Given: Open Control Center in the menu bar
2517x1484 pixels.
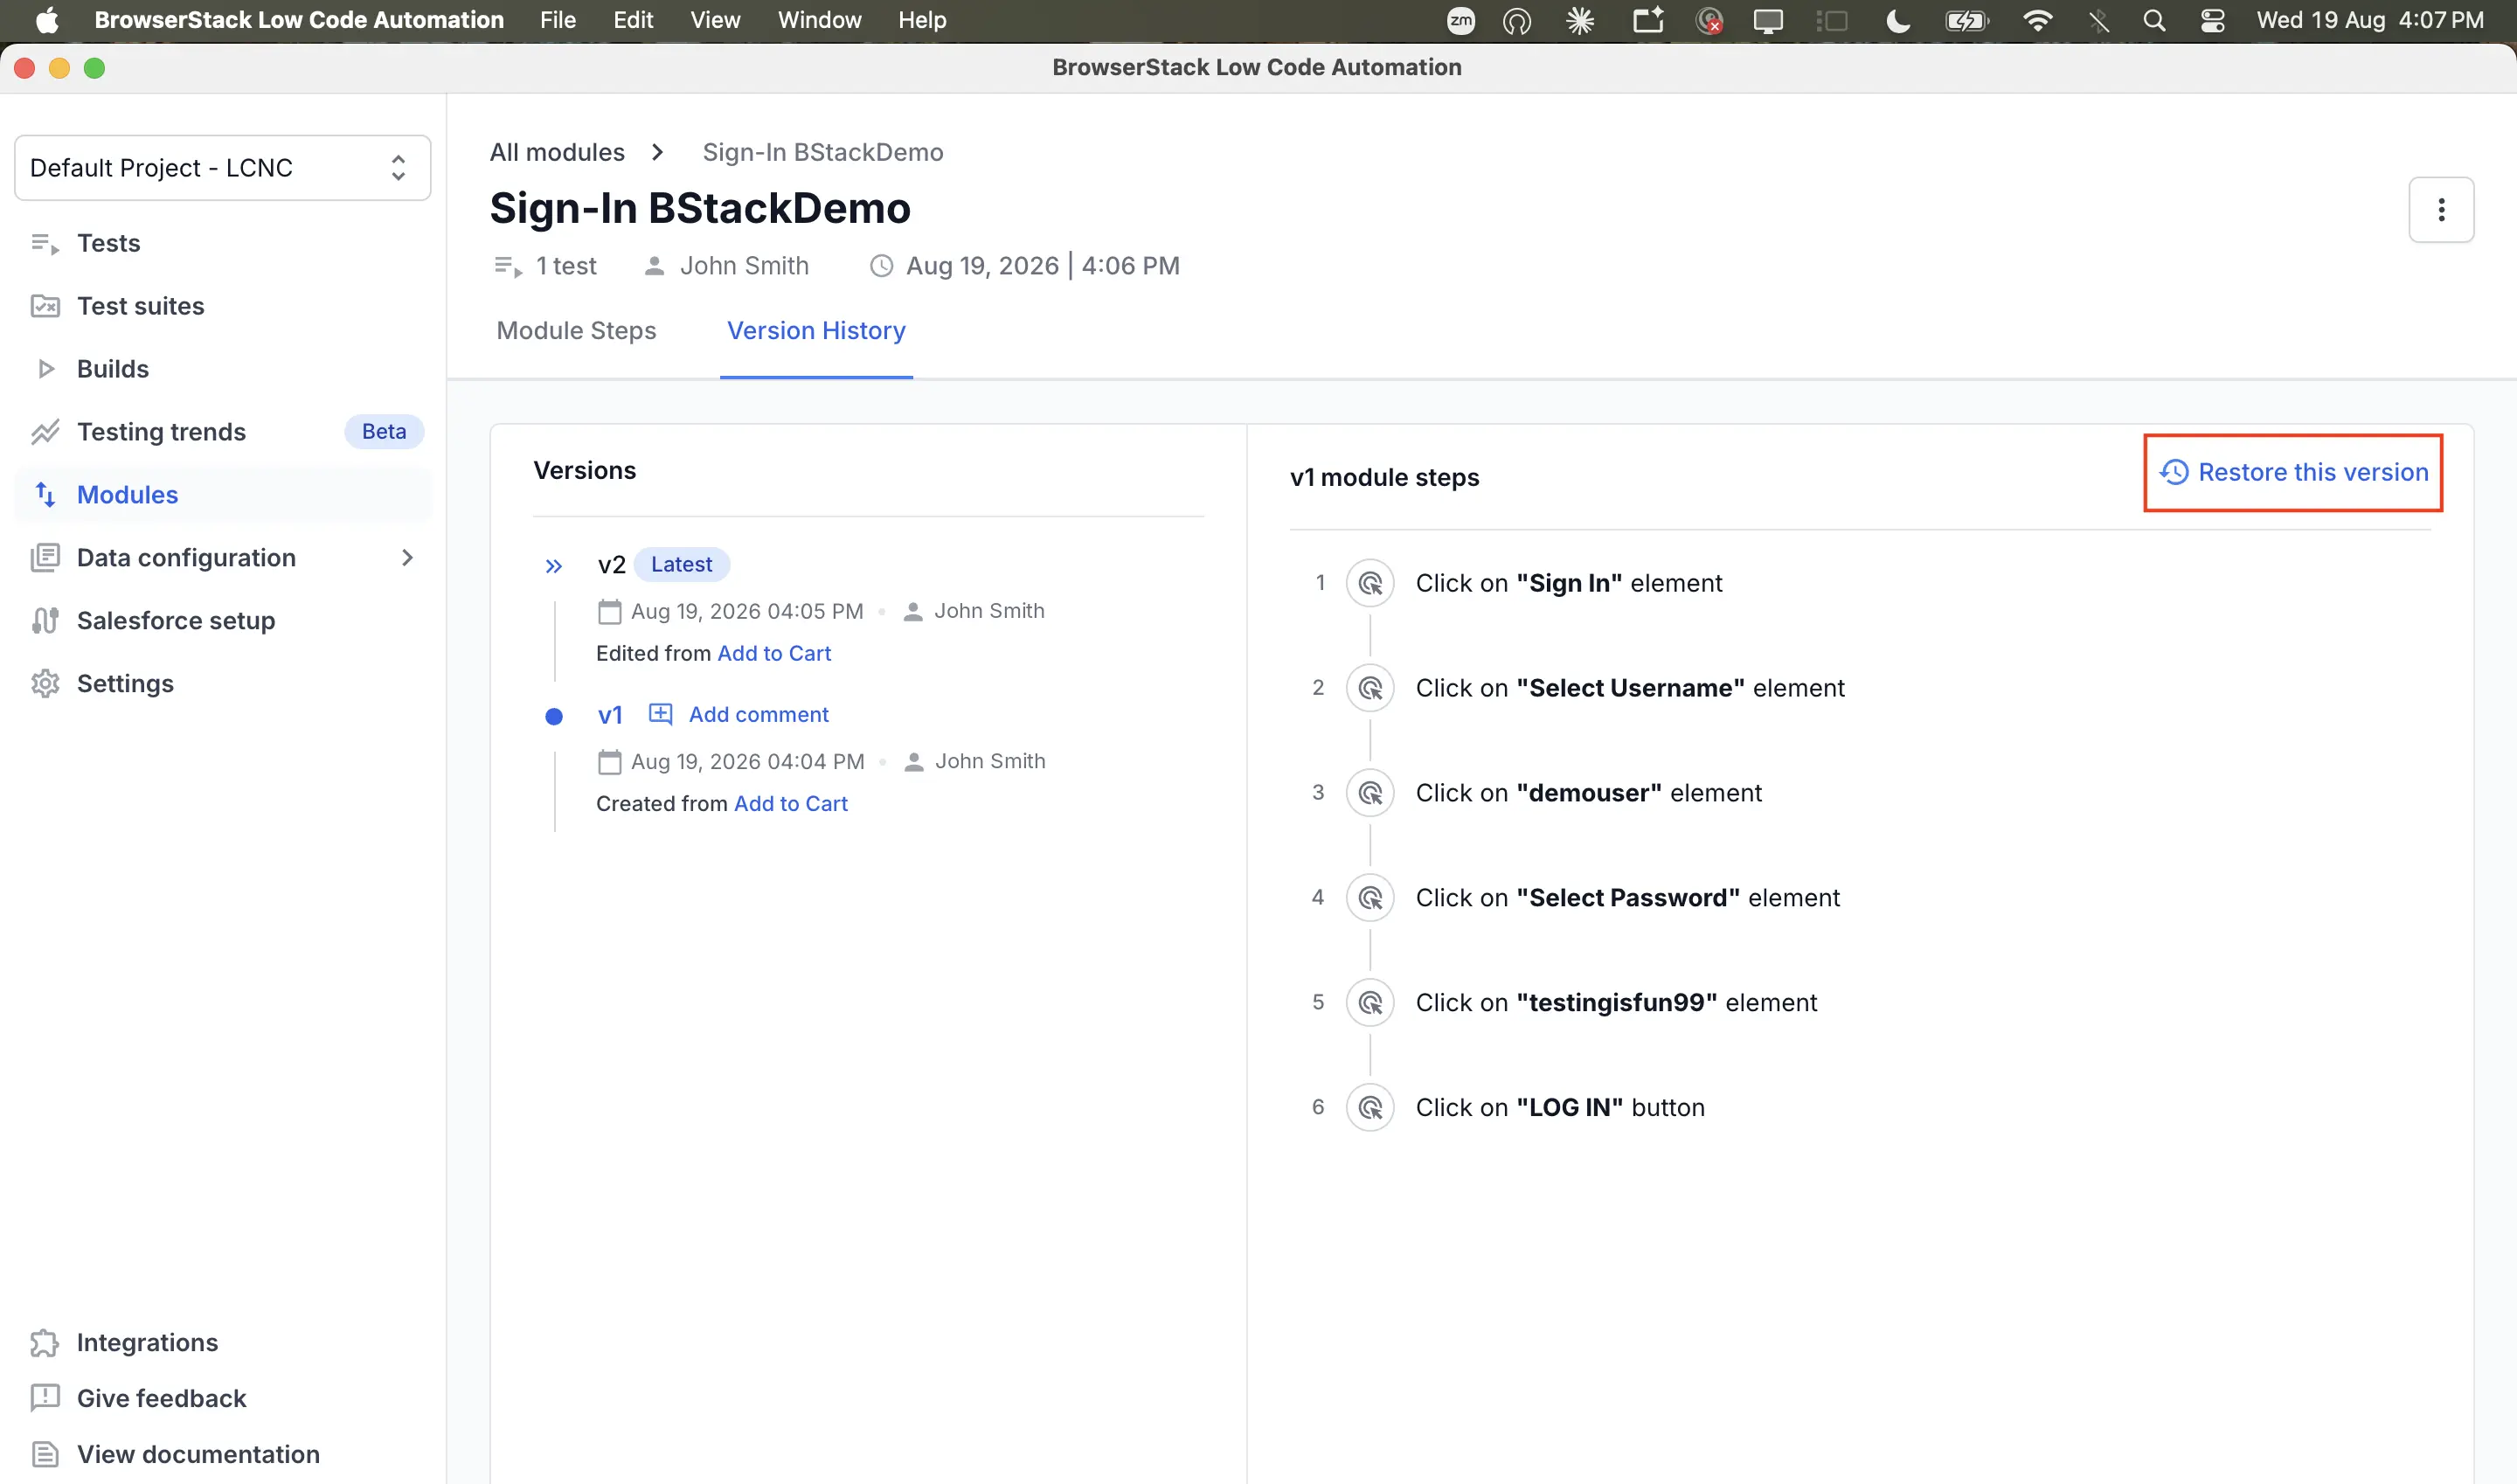Looking at the screenshot, I should click(2213, 20).
